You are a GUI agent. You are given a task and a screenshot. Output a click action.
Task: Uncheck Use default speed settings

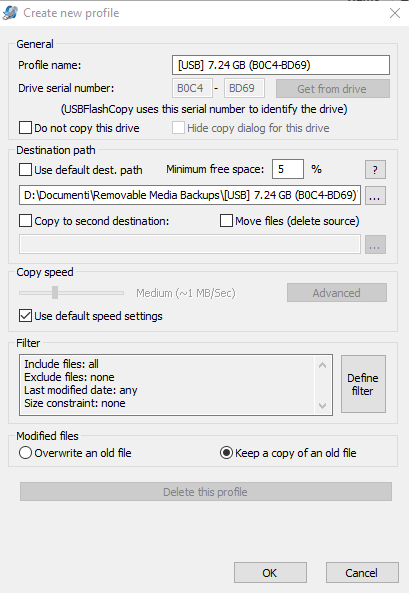(x=25, y=315)
